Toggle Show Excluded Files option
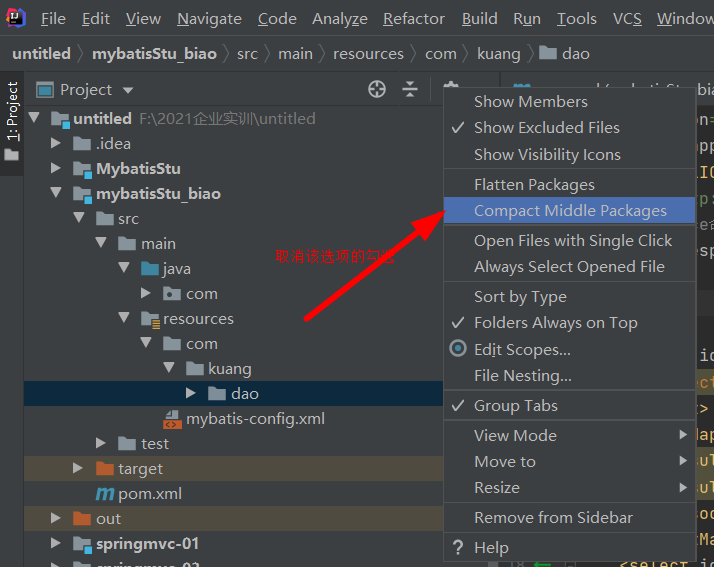 coord(546,128)
